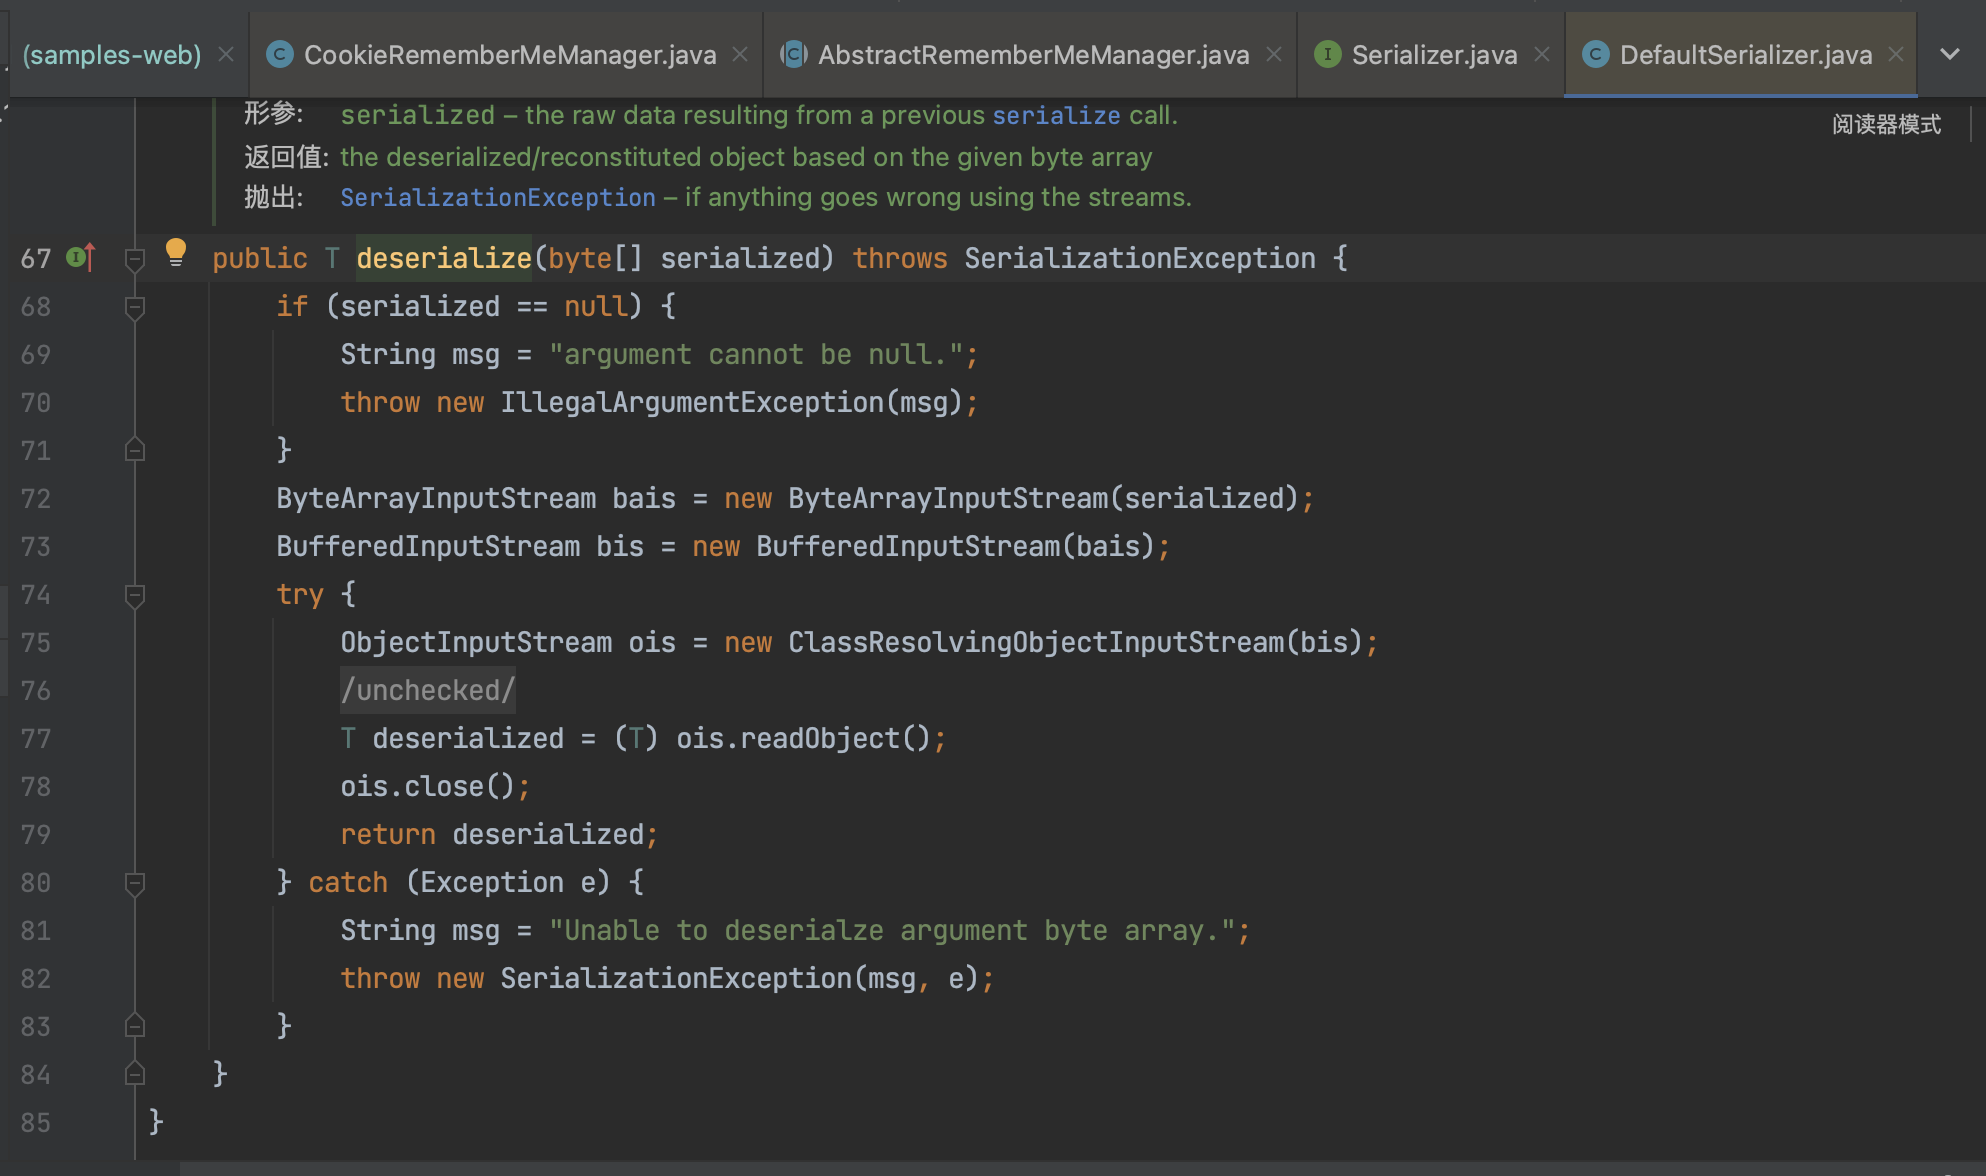
Task: Click the /unchecked/ folded comment
Action: (428, 690)
